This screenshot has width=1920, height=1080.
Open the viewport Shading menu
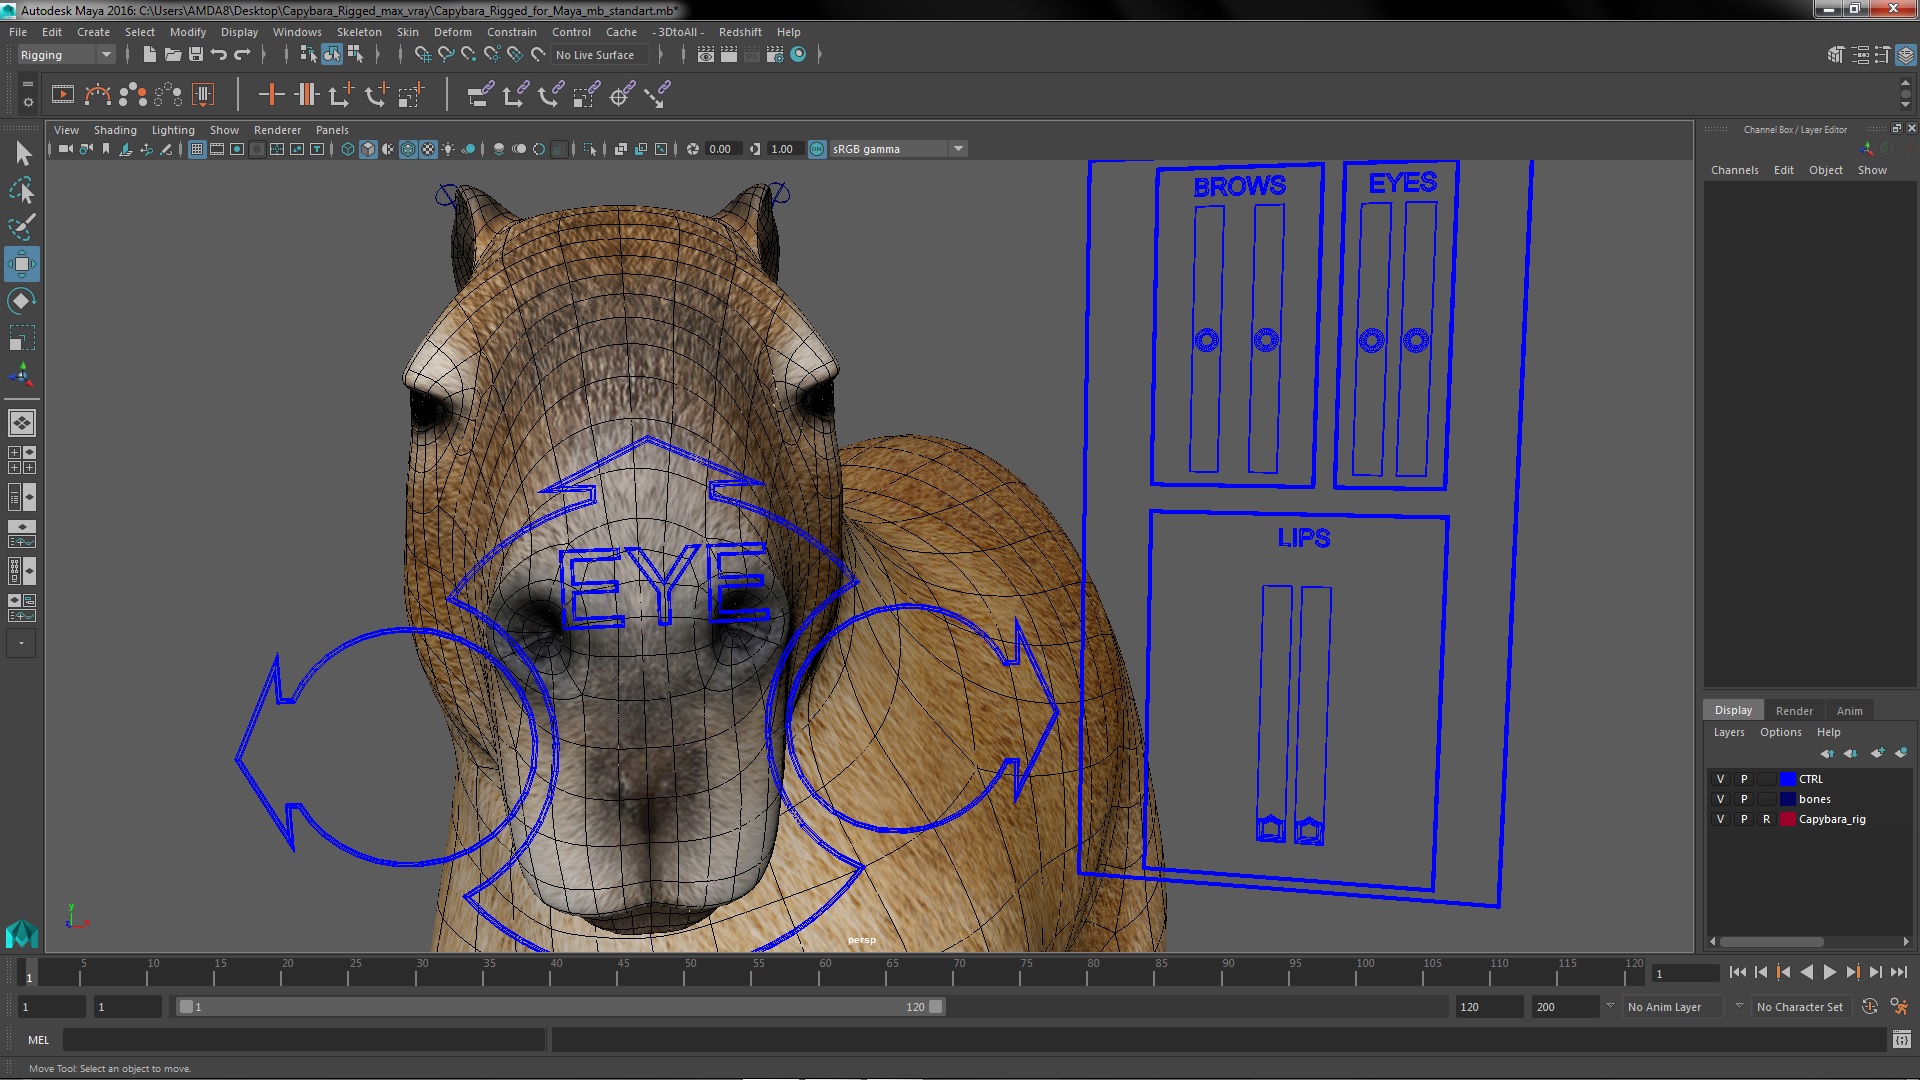(x=115, y=130)
